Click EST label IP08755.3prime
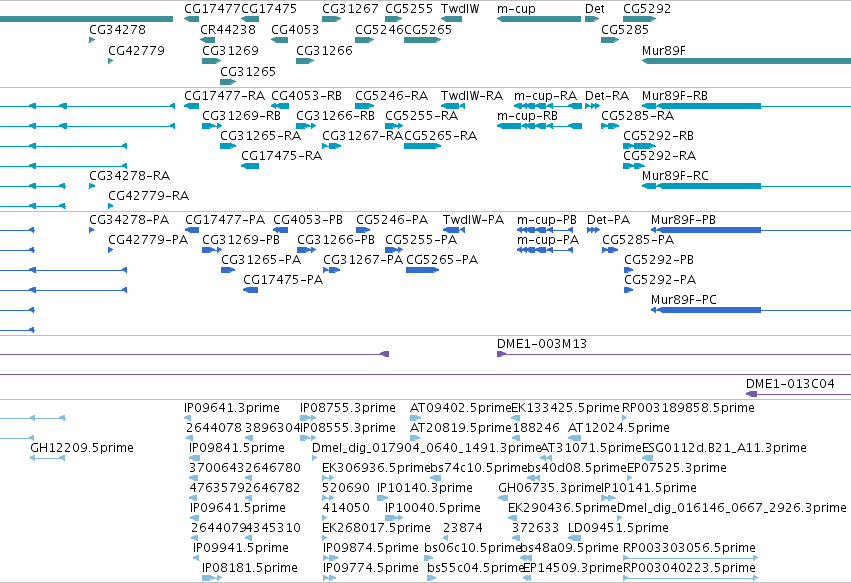 [348, 408]
